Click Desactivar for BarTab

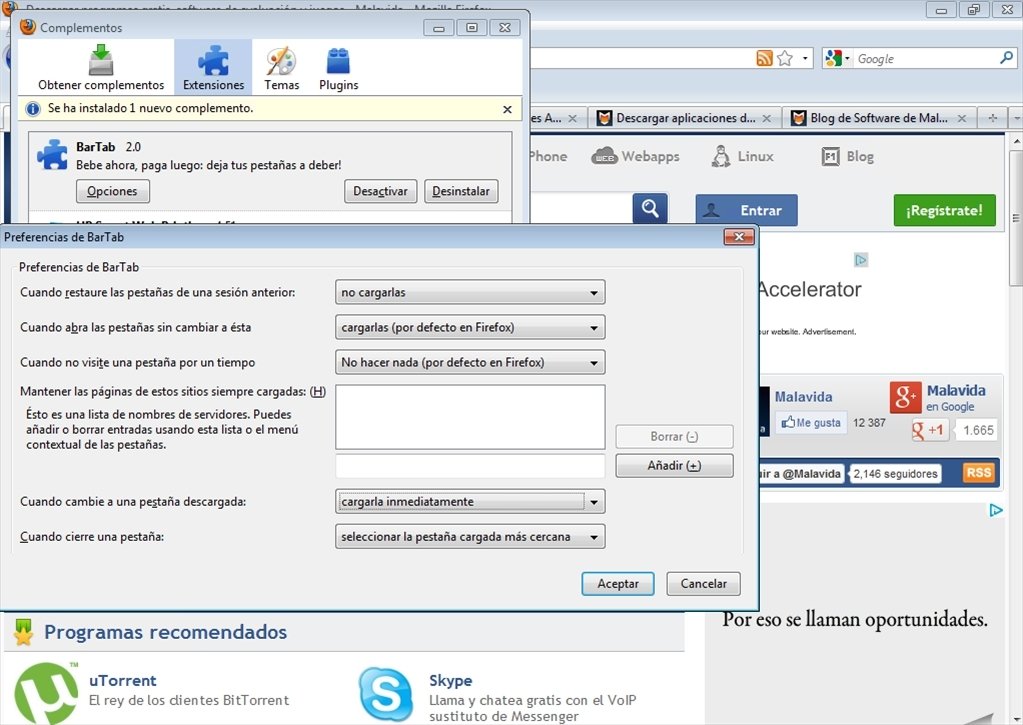point(380,191)
